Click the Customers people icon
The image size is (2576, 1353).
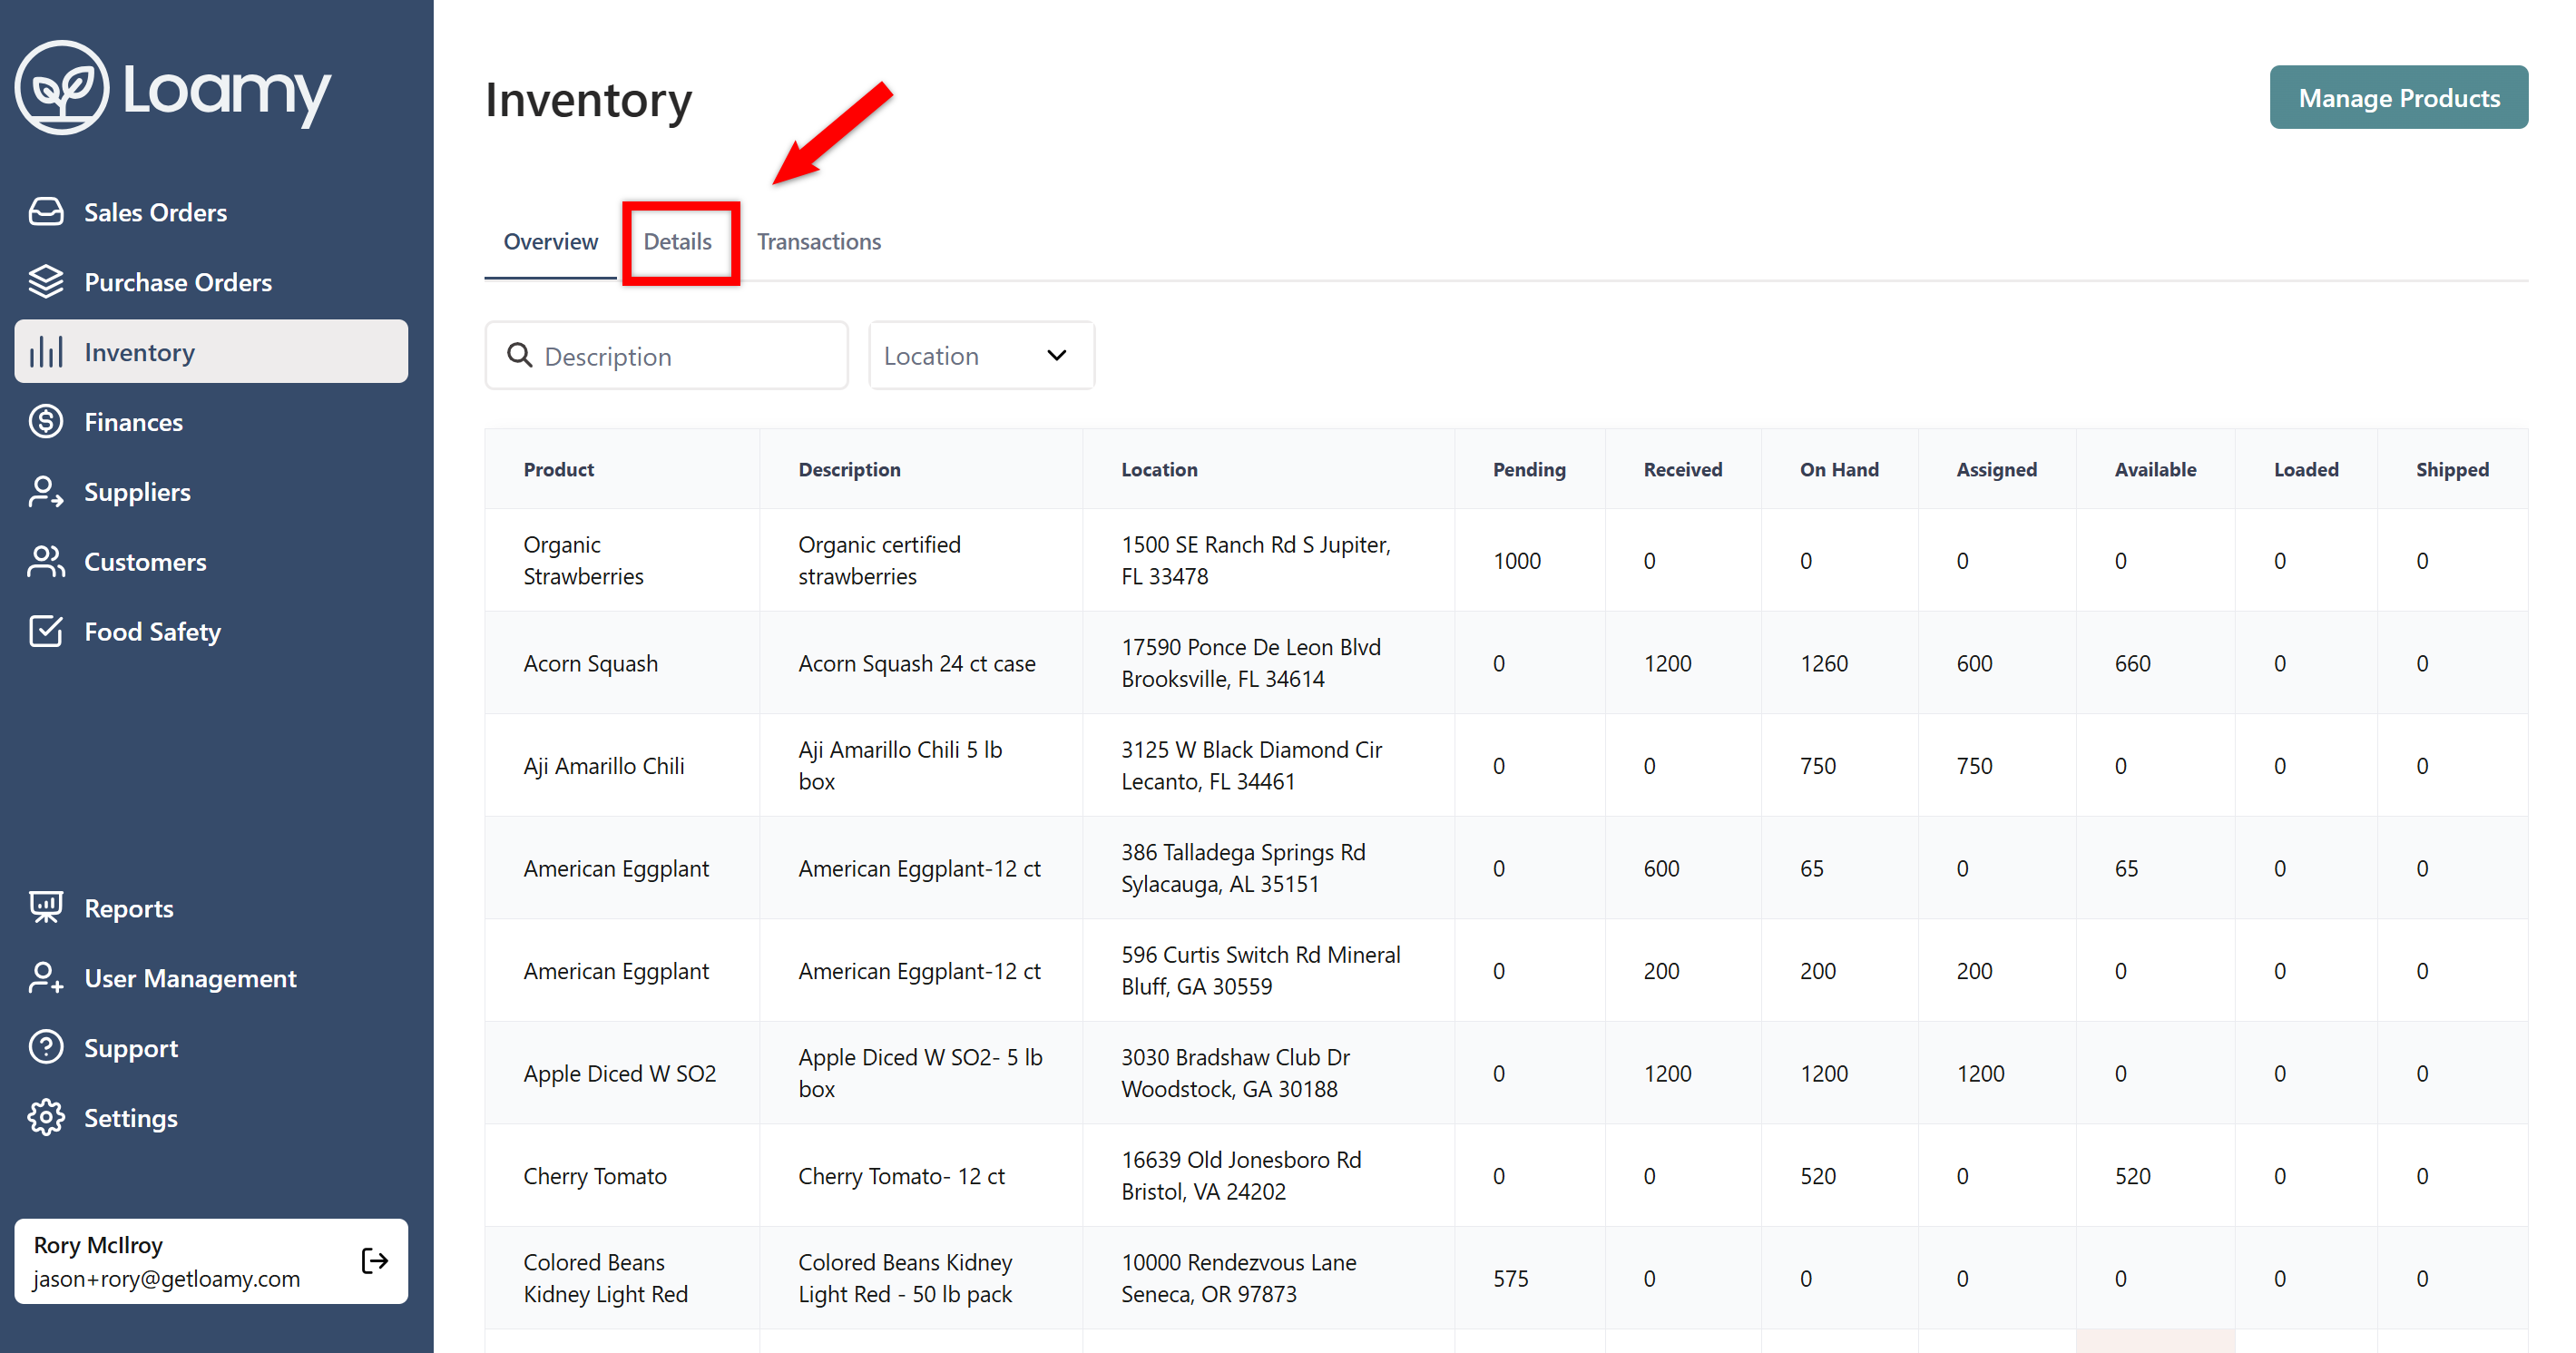point(46,562)
